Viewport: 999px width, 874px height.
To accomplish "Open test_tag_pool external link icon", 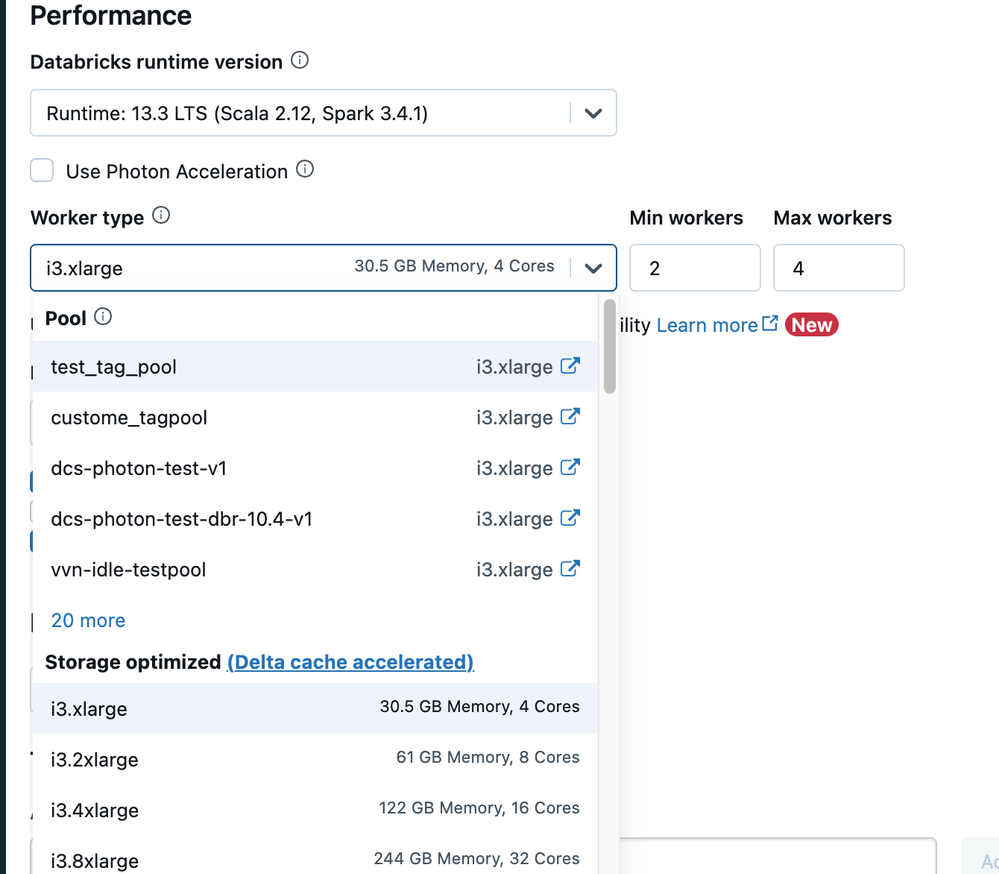I will (x=570, y=366).
